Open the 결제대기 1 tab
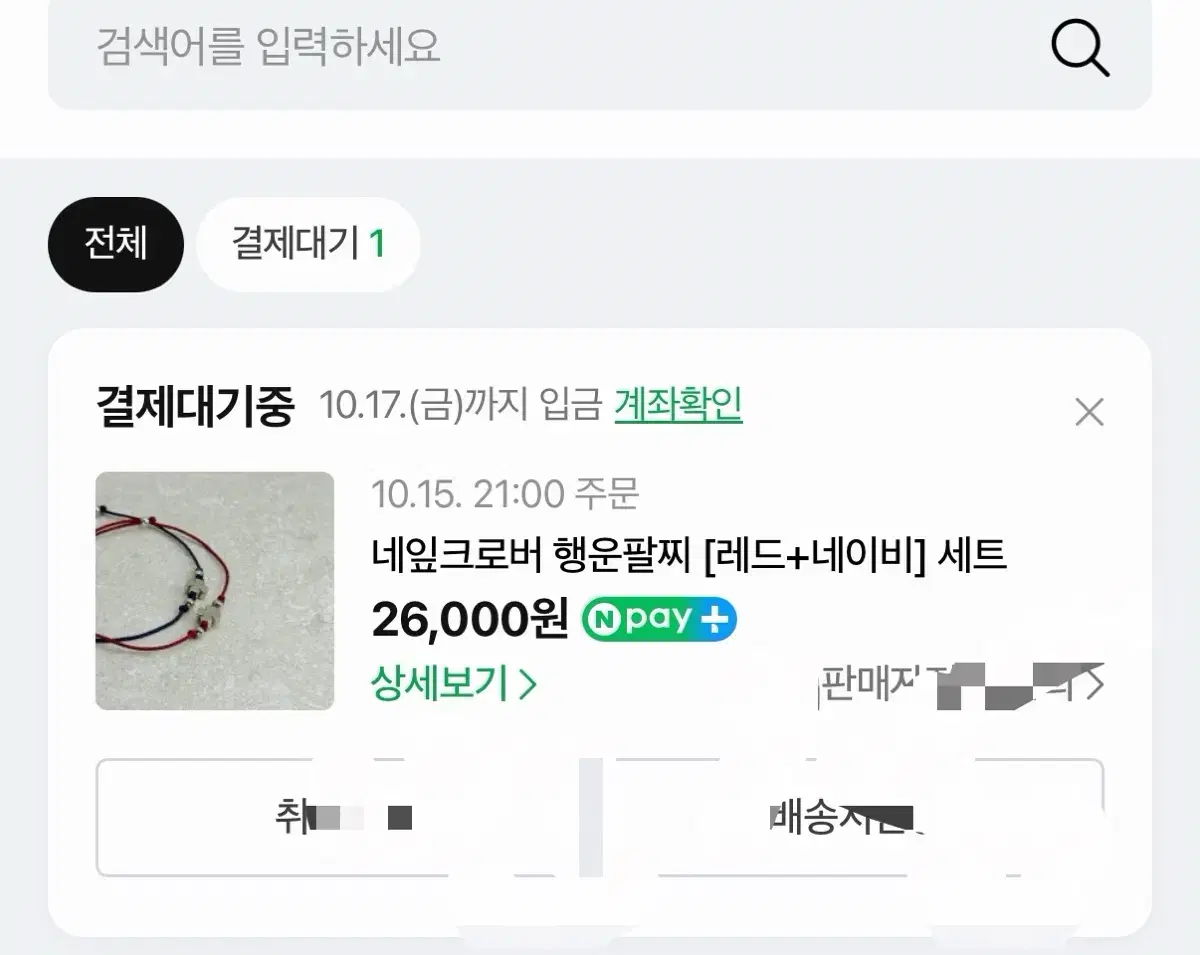Screen dimensions: 1200x955 pyautogui.click(x=307, y=243)
